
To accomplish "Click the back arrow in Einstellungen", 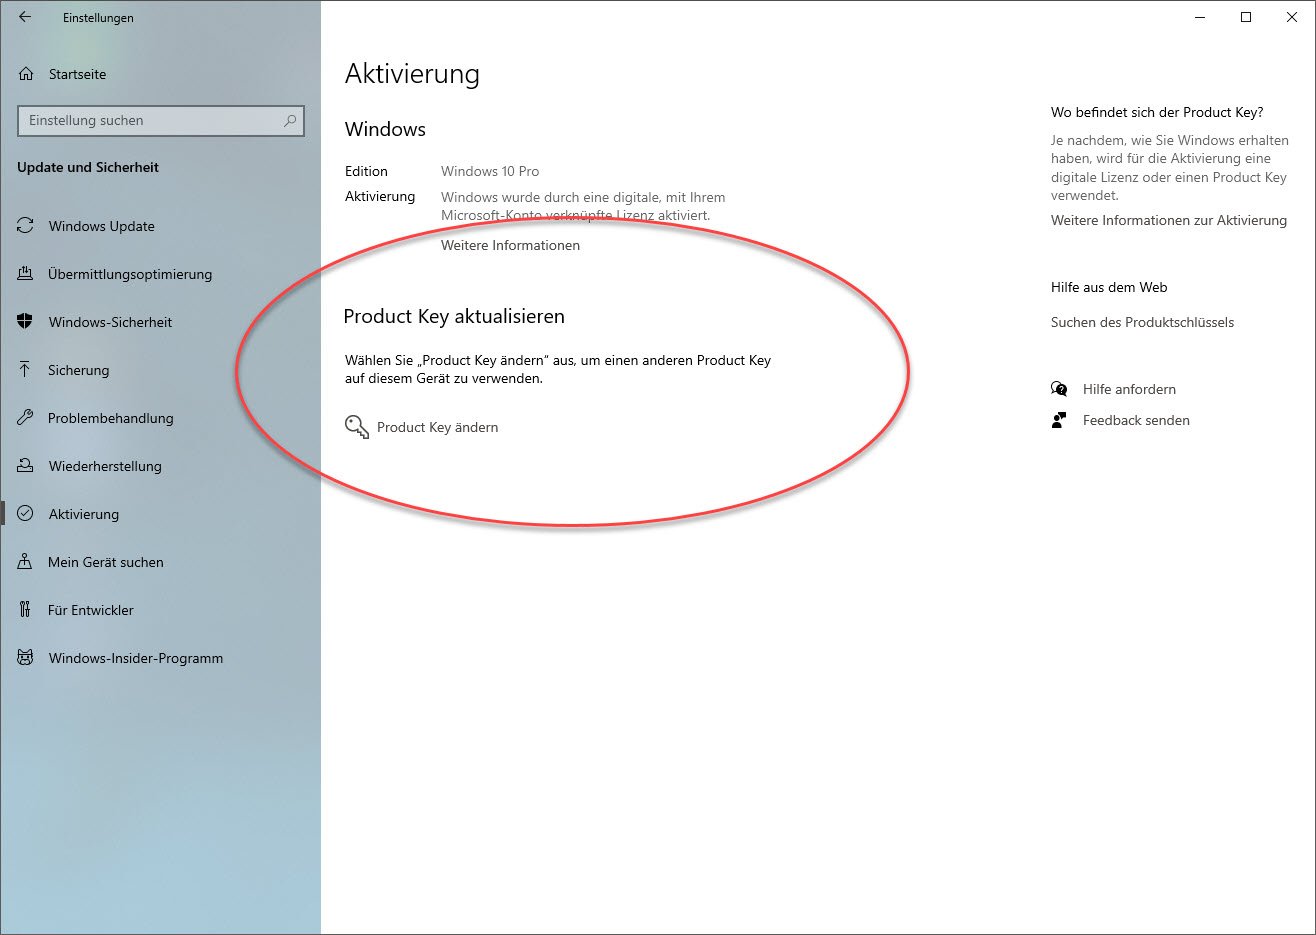I will (25, 17).
